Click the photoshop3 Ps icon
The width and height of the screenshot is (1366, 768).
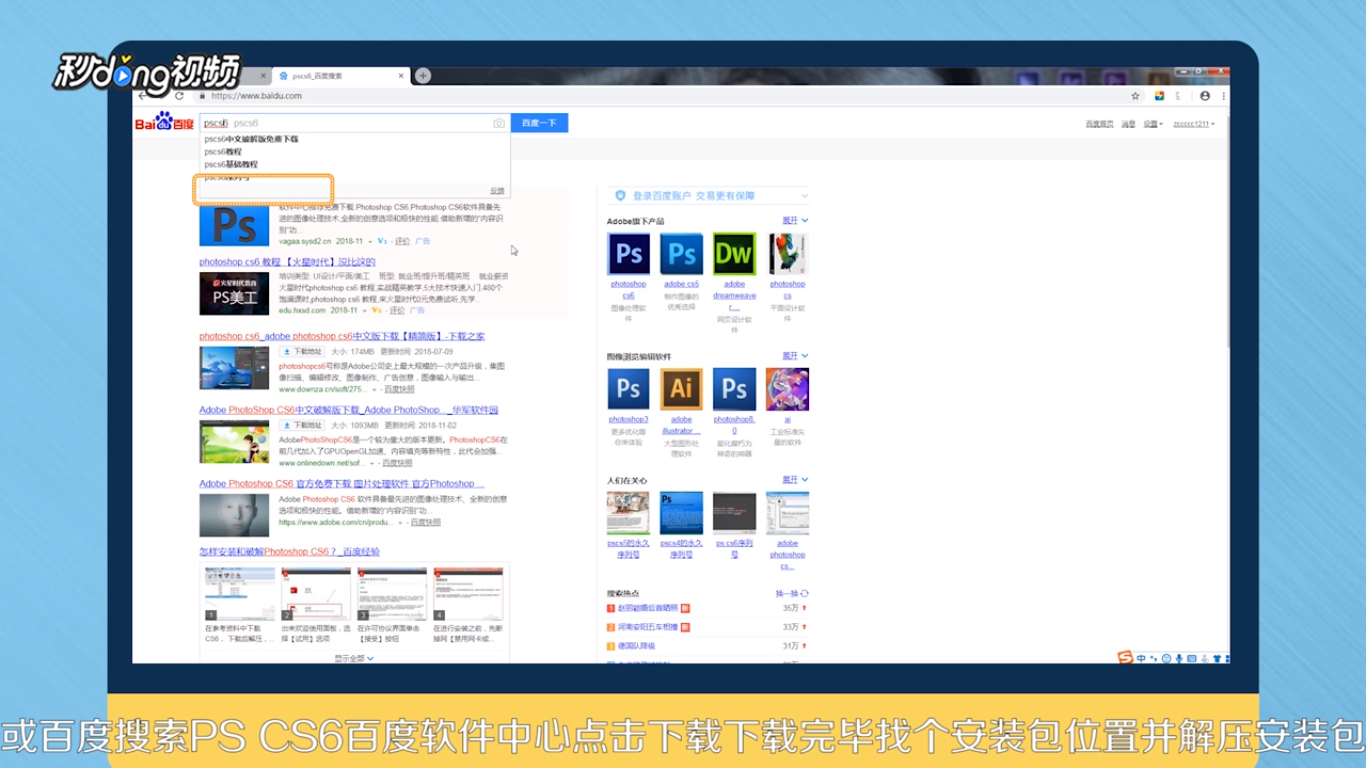pyautogui.click(x=628, y=389)
